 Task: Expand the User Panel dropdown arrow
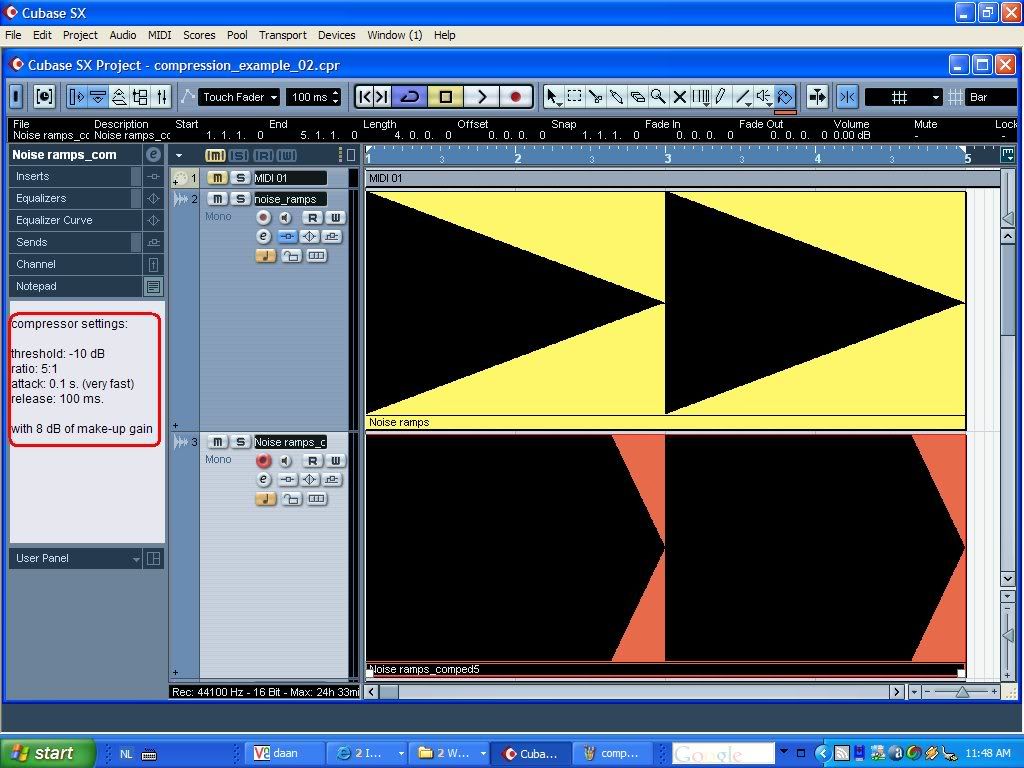point(136,559)
